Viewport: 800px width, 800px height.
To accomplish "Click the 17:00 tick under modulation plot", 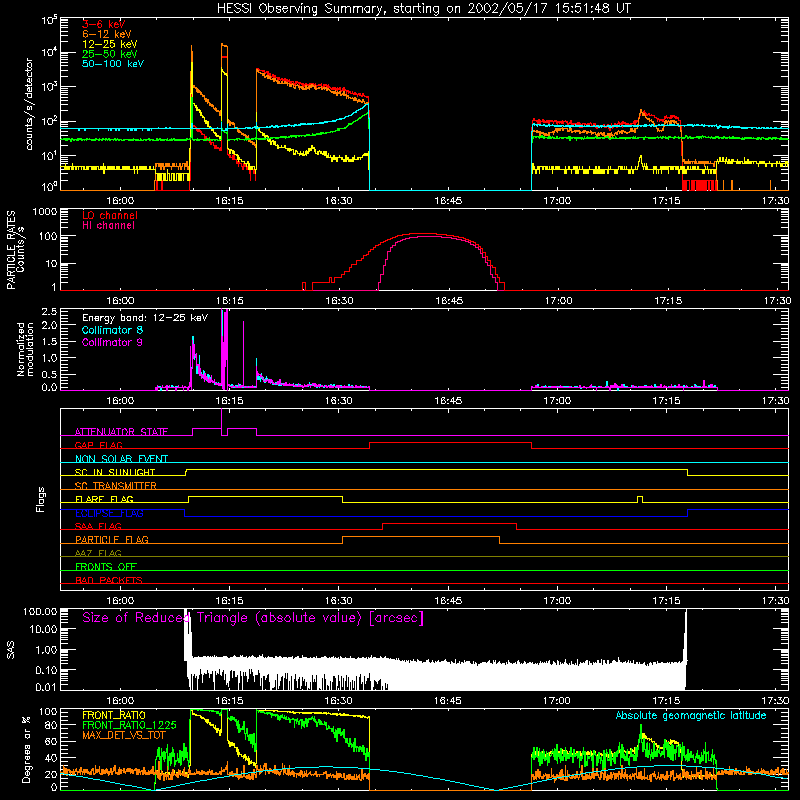I will point(557,401).
